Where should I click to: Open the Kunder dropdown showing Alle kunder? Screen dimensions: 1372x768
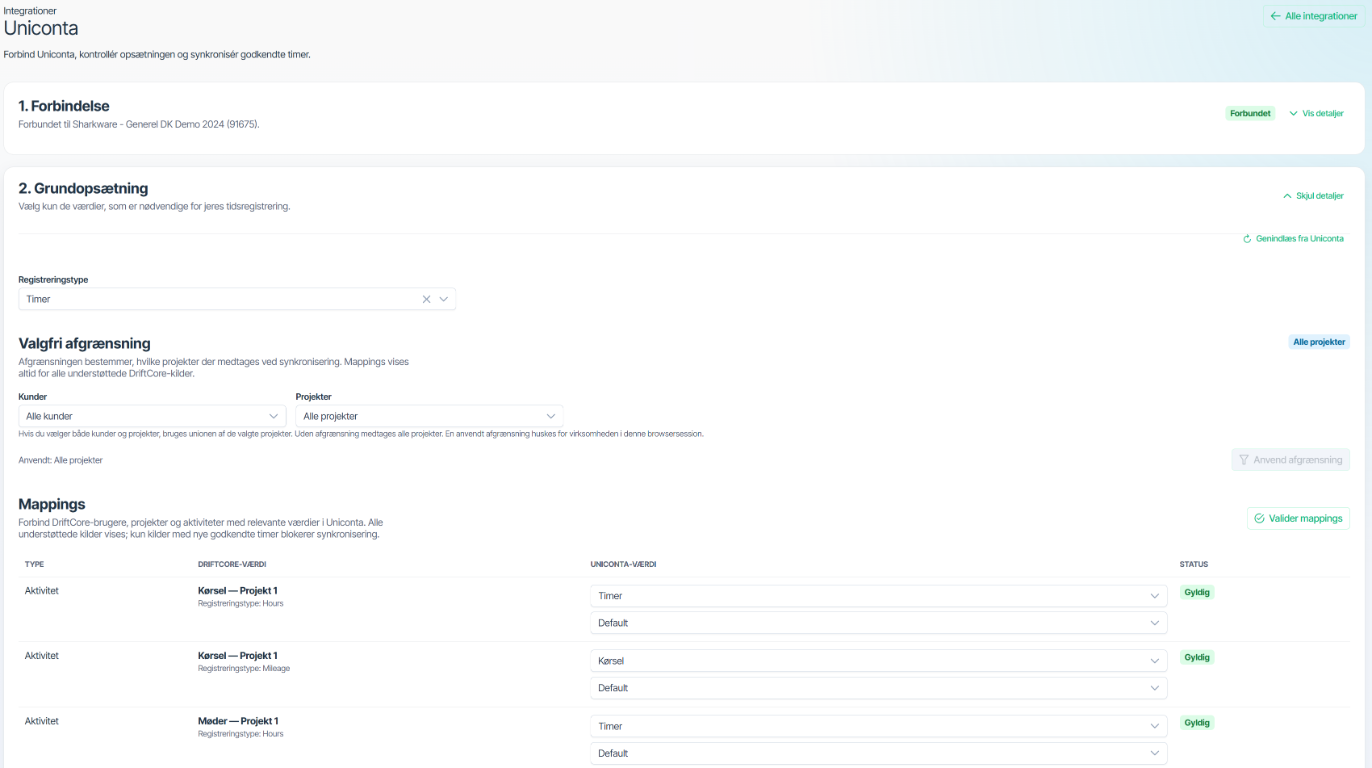152,416
